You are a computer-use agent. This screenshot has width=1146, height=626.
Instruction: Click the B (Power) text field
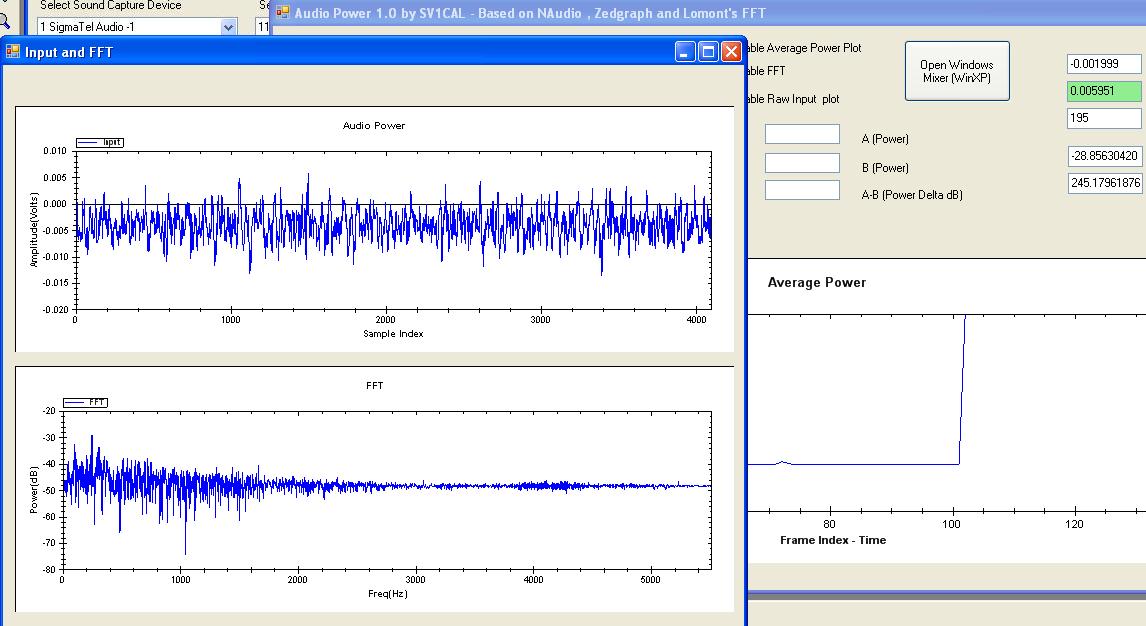tap(802, 163)
